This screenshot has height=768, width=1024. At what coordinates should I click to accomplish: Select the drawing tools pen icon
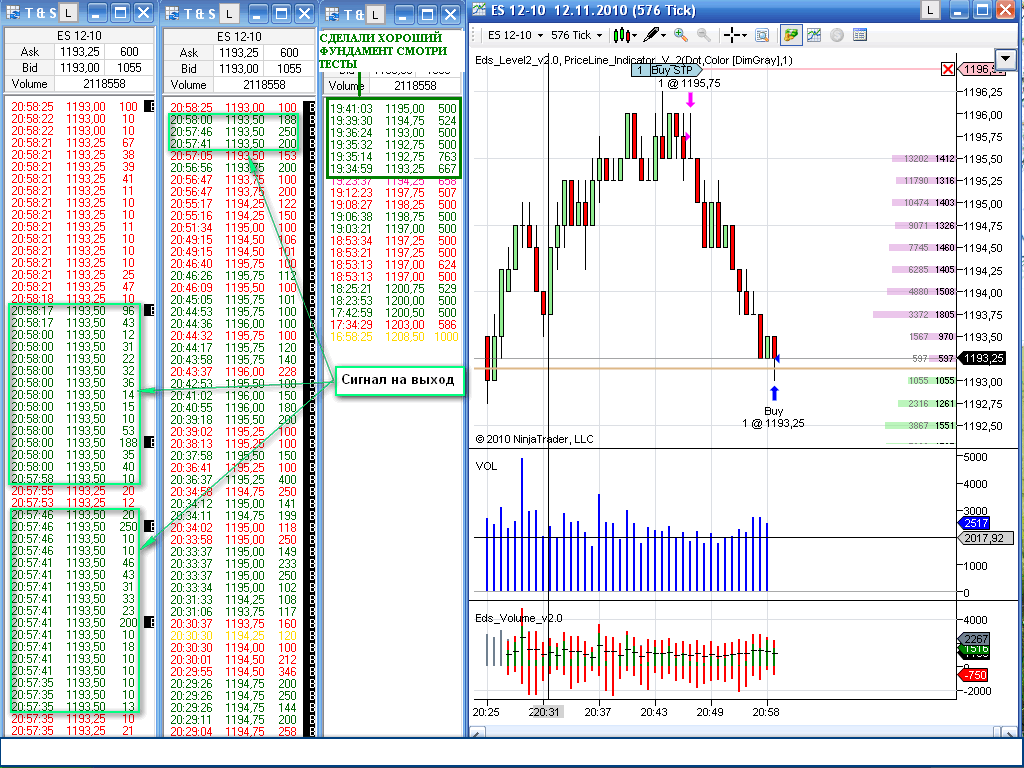[654, 35]
